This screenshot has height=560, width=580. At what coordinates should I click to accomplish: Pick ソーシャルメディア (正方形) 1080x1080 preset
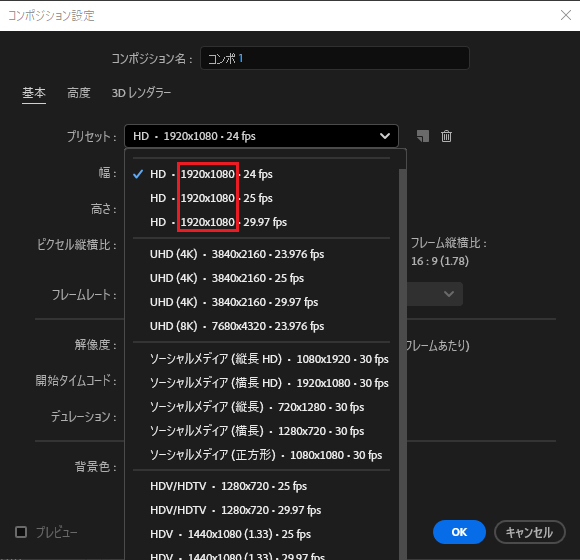pyautogui.click(x=261, y=455)
